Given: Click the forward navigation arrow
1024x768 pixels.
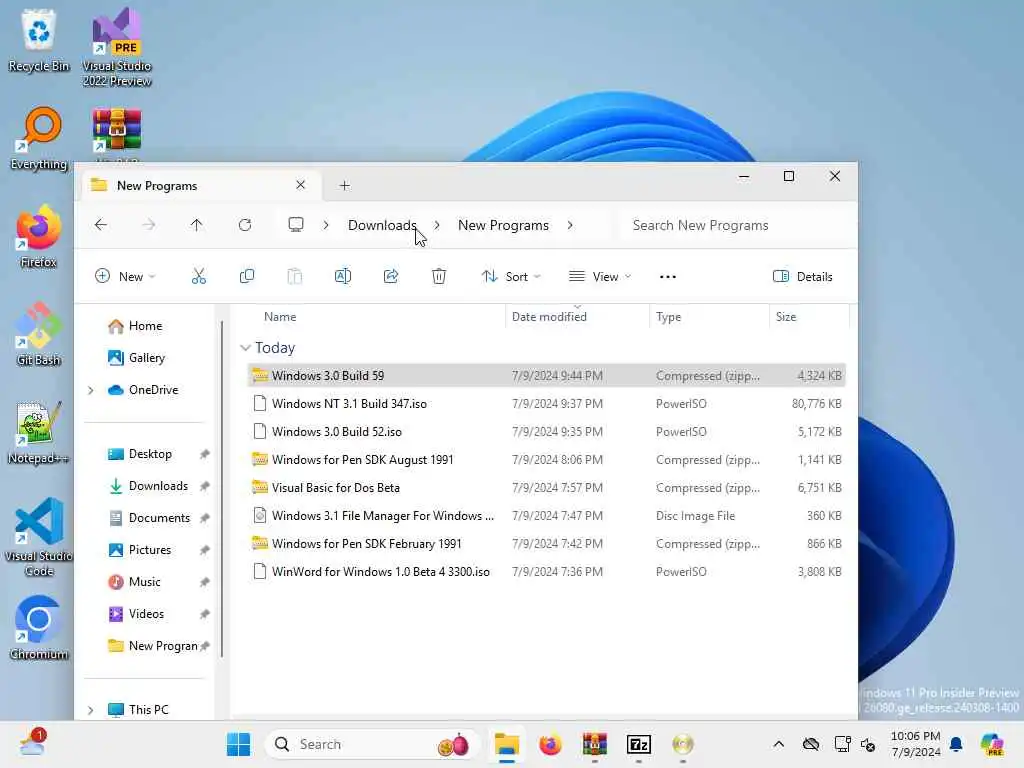Looking at the screenshot, I should pos(149,225).
